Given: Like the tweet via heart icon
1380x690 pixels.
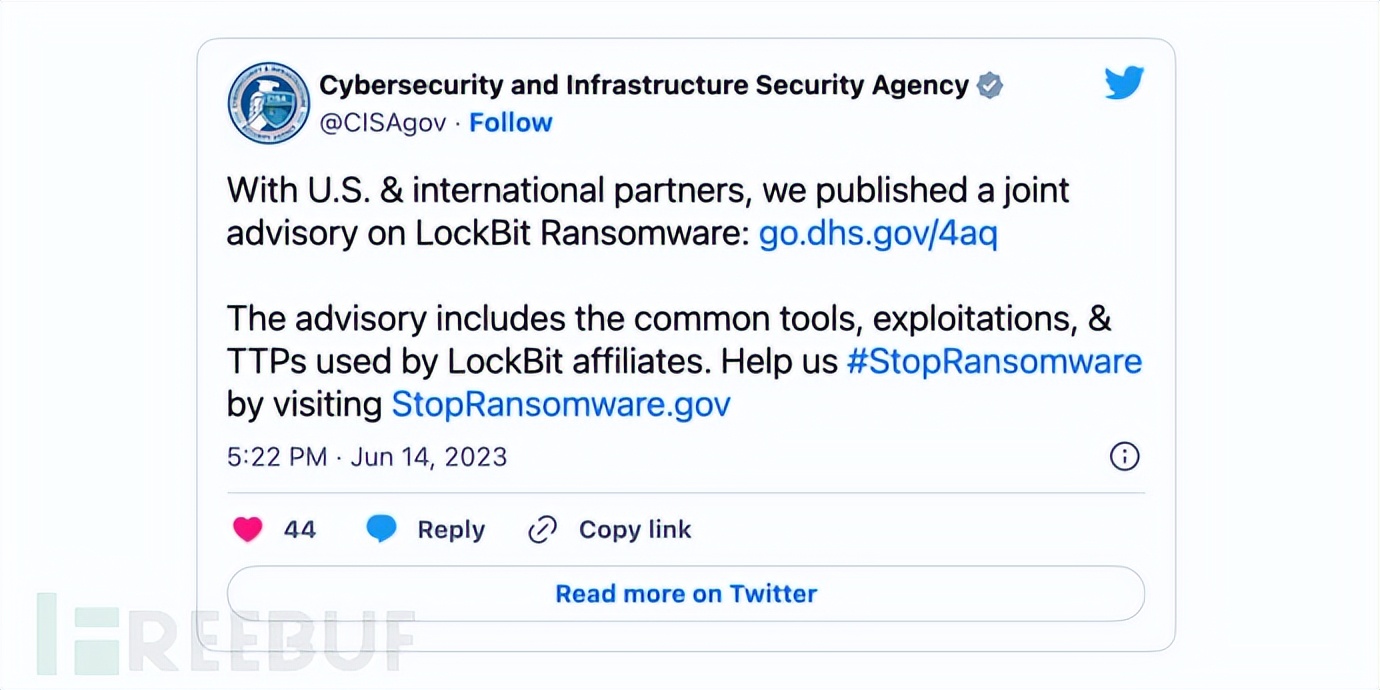Looking at the screenshot, I should (x=247, y=529).
